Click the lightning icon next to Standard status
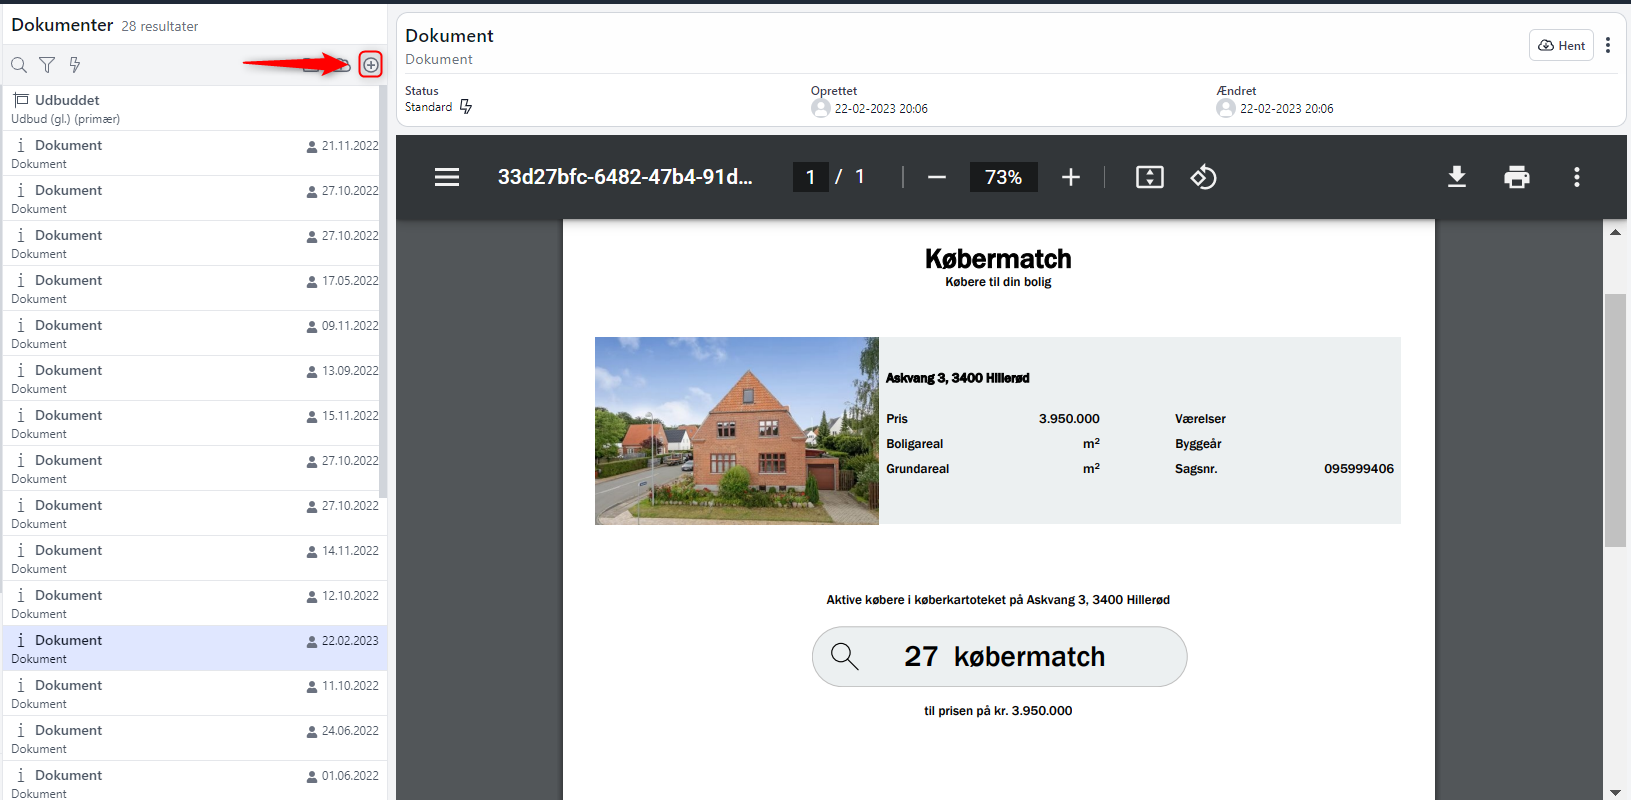This screenshot has width=1631, height=800. coord(466,107)
